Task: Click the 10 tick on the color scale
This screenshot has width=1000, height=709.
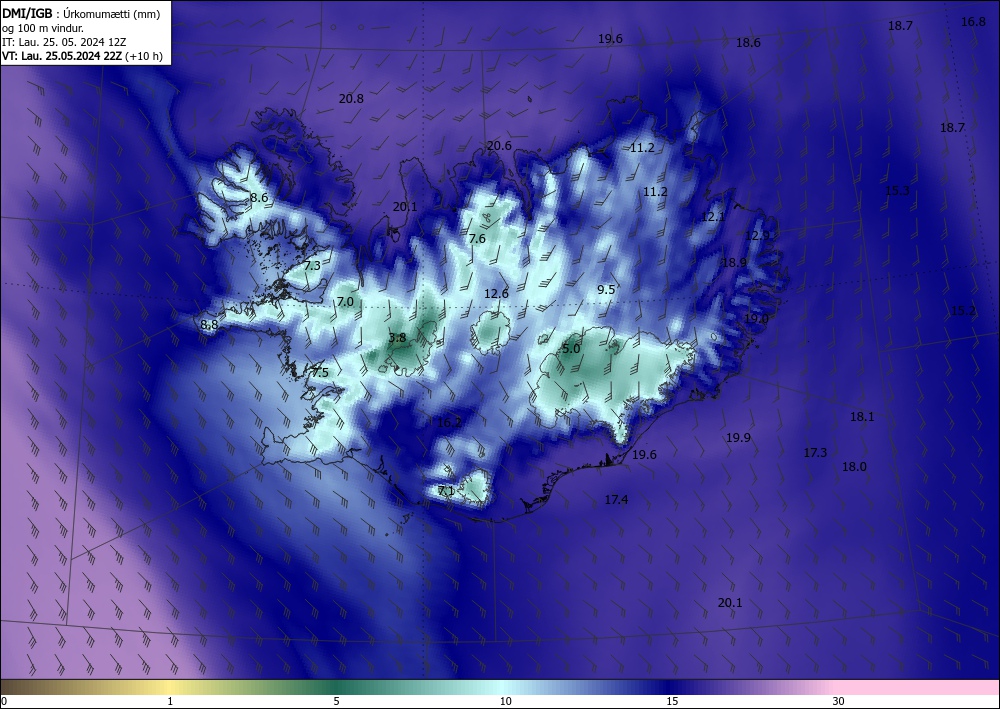Action: point(506,701)
